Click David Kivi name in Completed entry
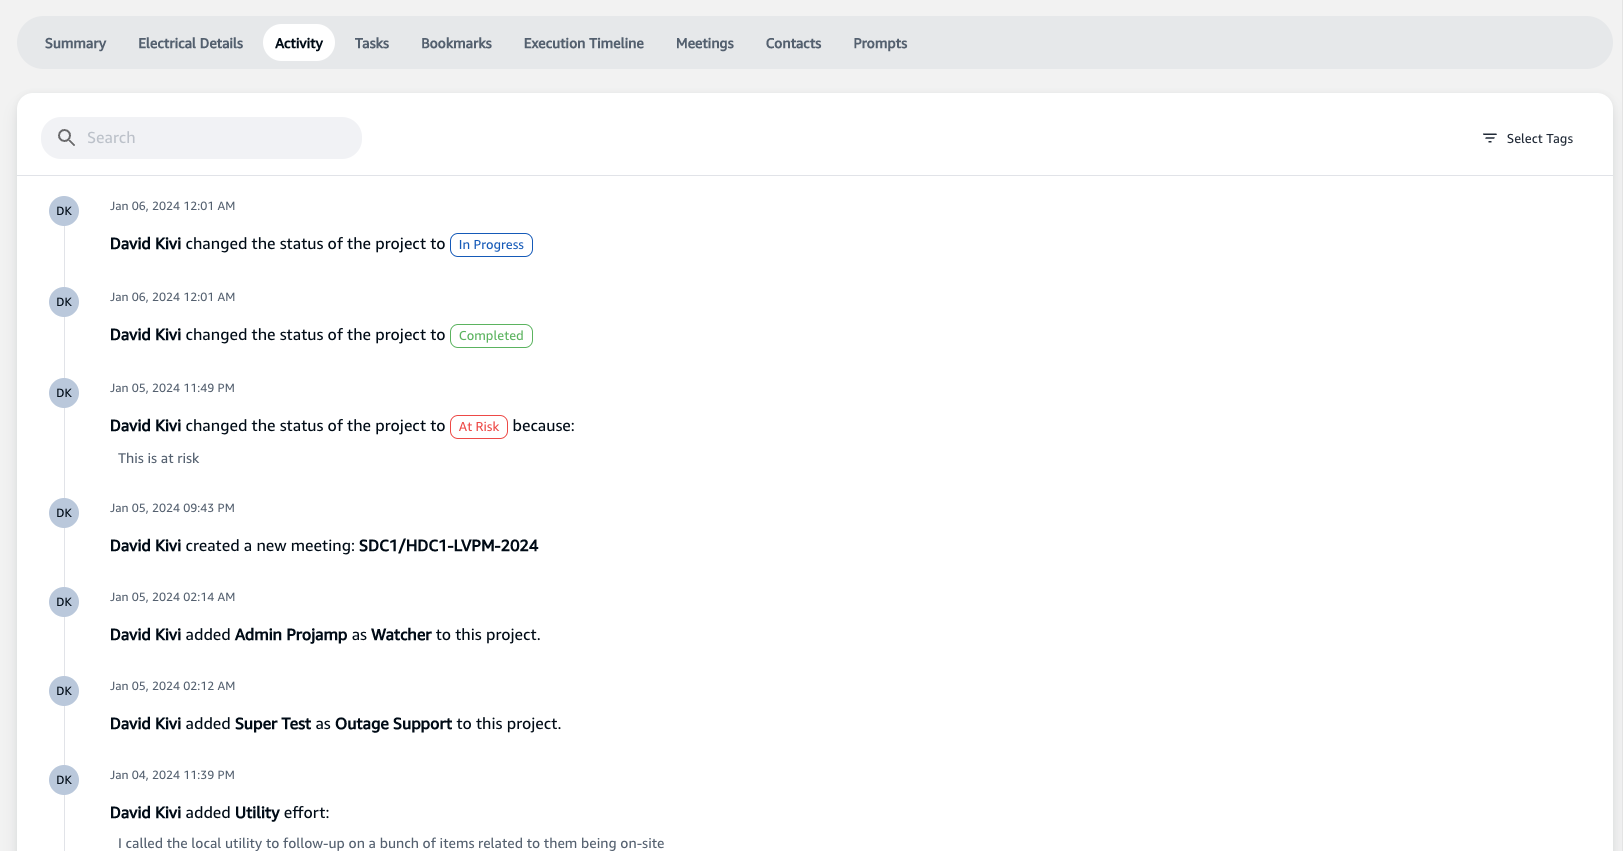Image resolution: width=1623 pixels, height=851 pixels. tap(146, 335)
